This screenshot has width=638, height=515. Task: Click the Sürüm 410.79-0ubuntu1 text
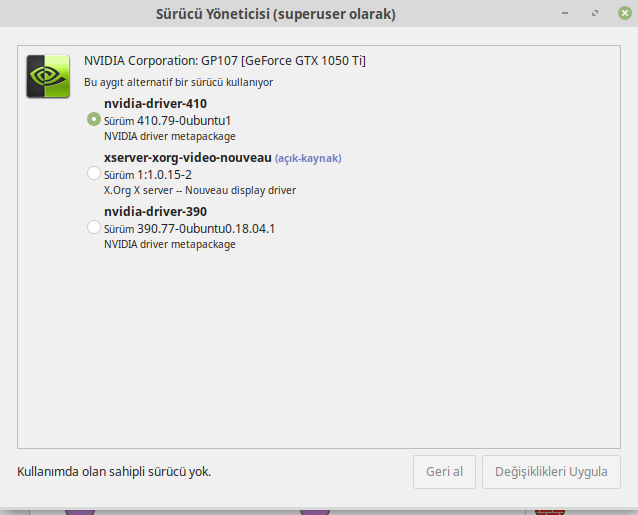pos(167,121)
